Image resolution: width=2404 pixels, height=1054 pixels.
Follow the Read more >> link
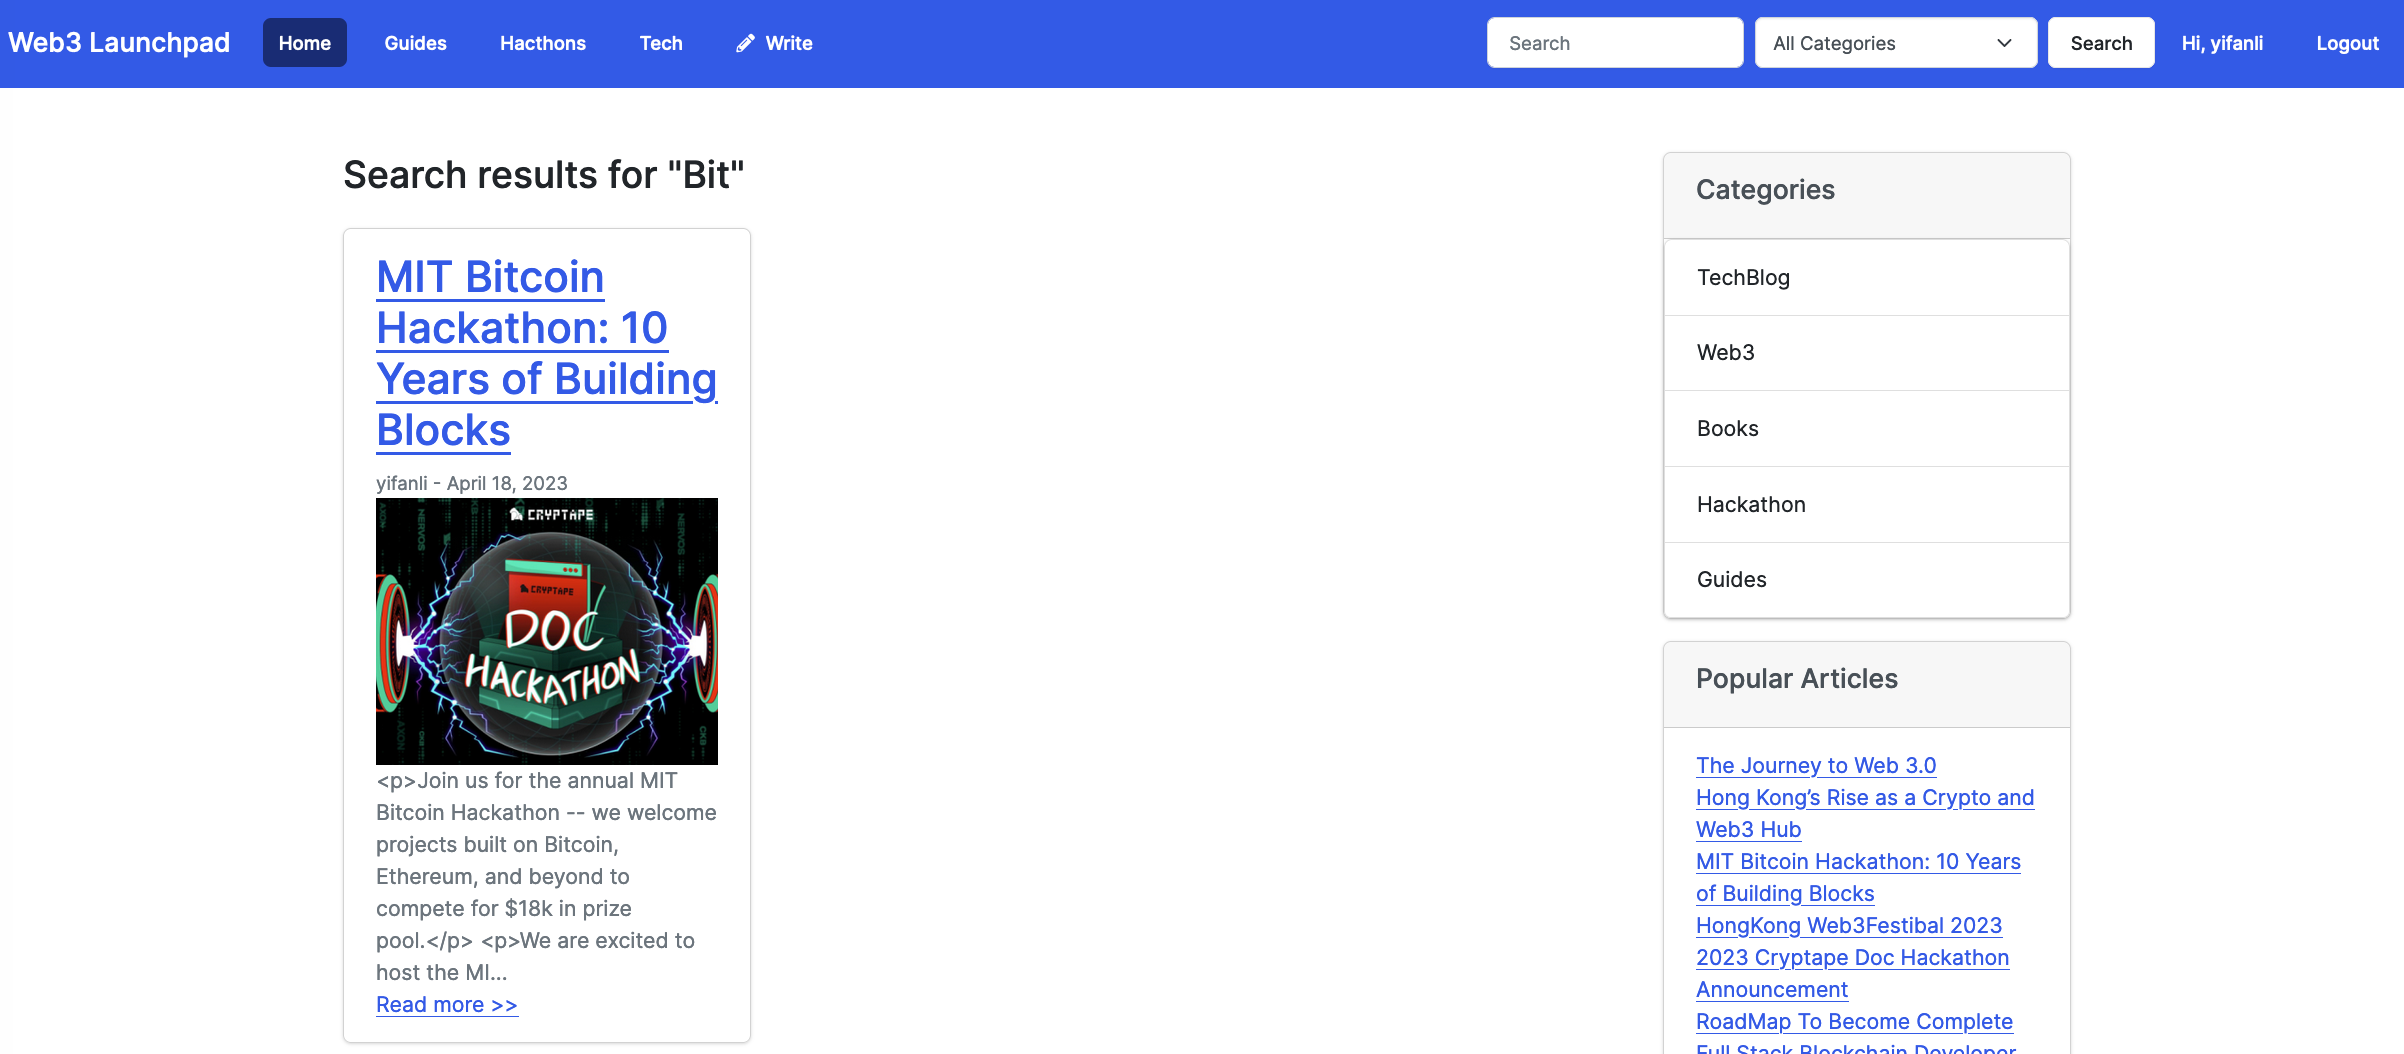coord(447,1004)
